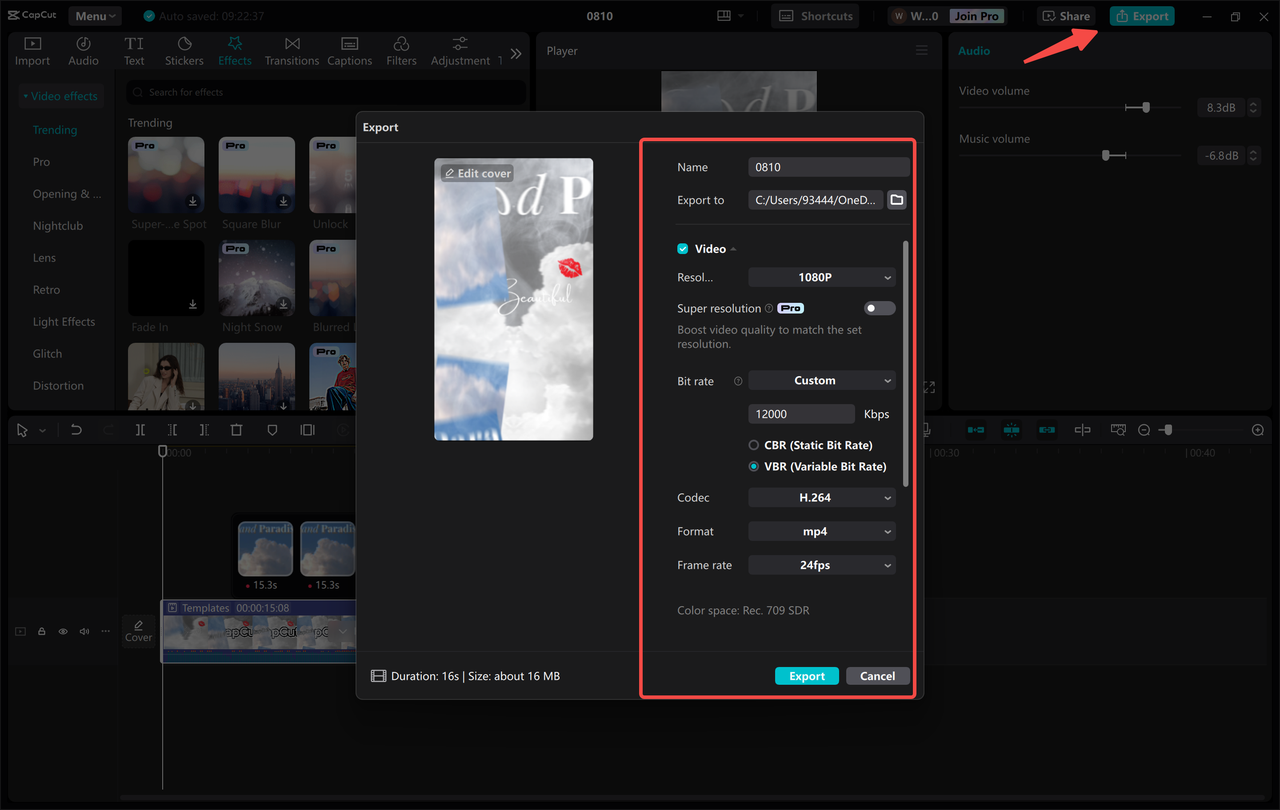The image size is (1280, 810).
Task: Open the Format mp4 dropdown
Action: click(x=822, y=532)
